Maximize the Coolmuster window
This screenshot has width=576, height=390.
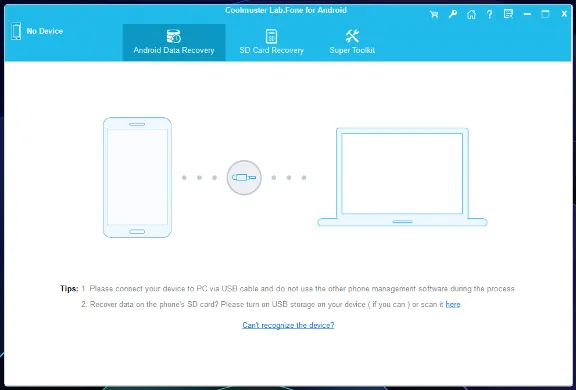[x=546, y=14]
